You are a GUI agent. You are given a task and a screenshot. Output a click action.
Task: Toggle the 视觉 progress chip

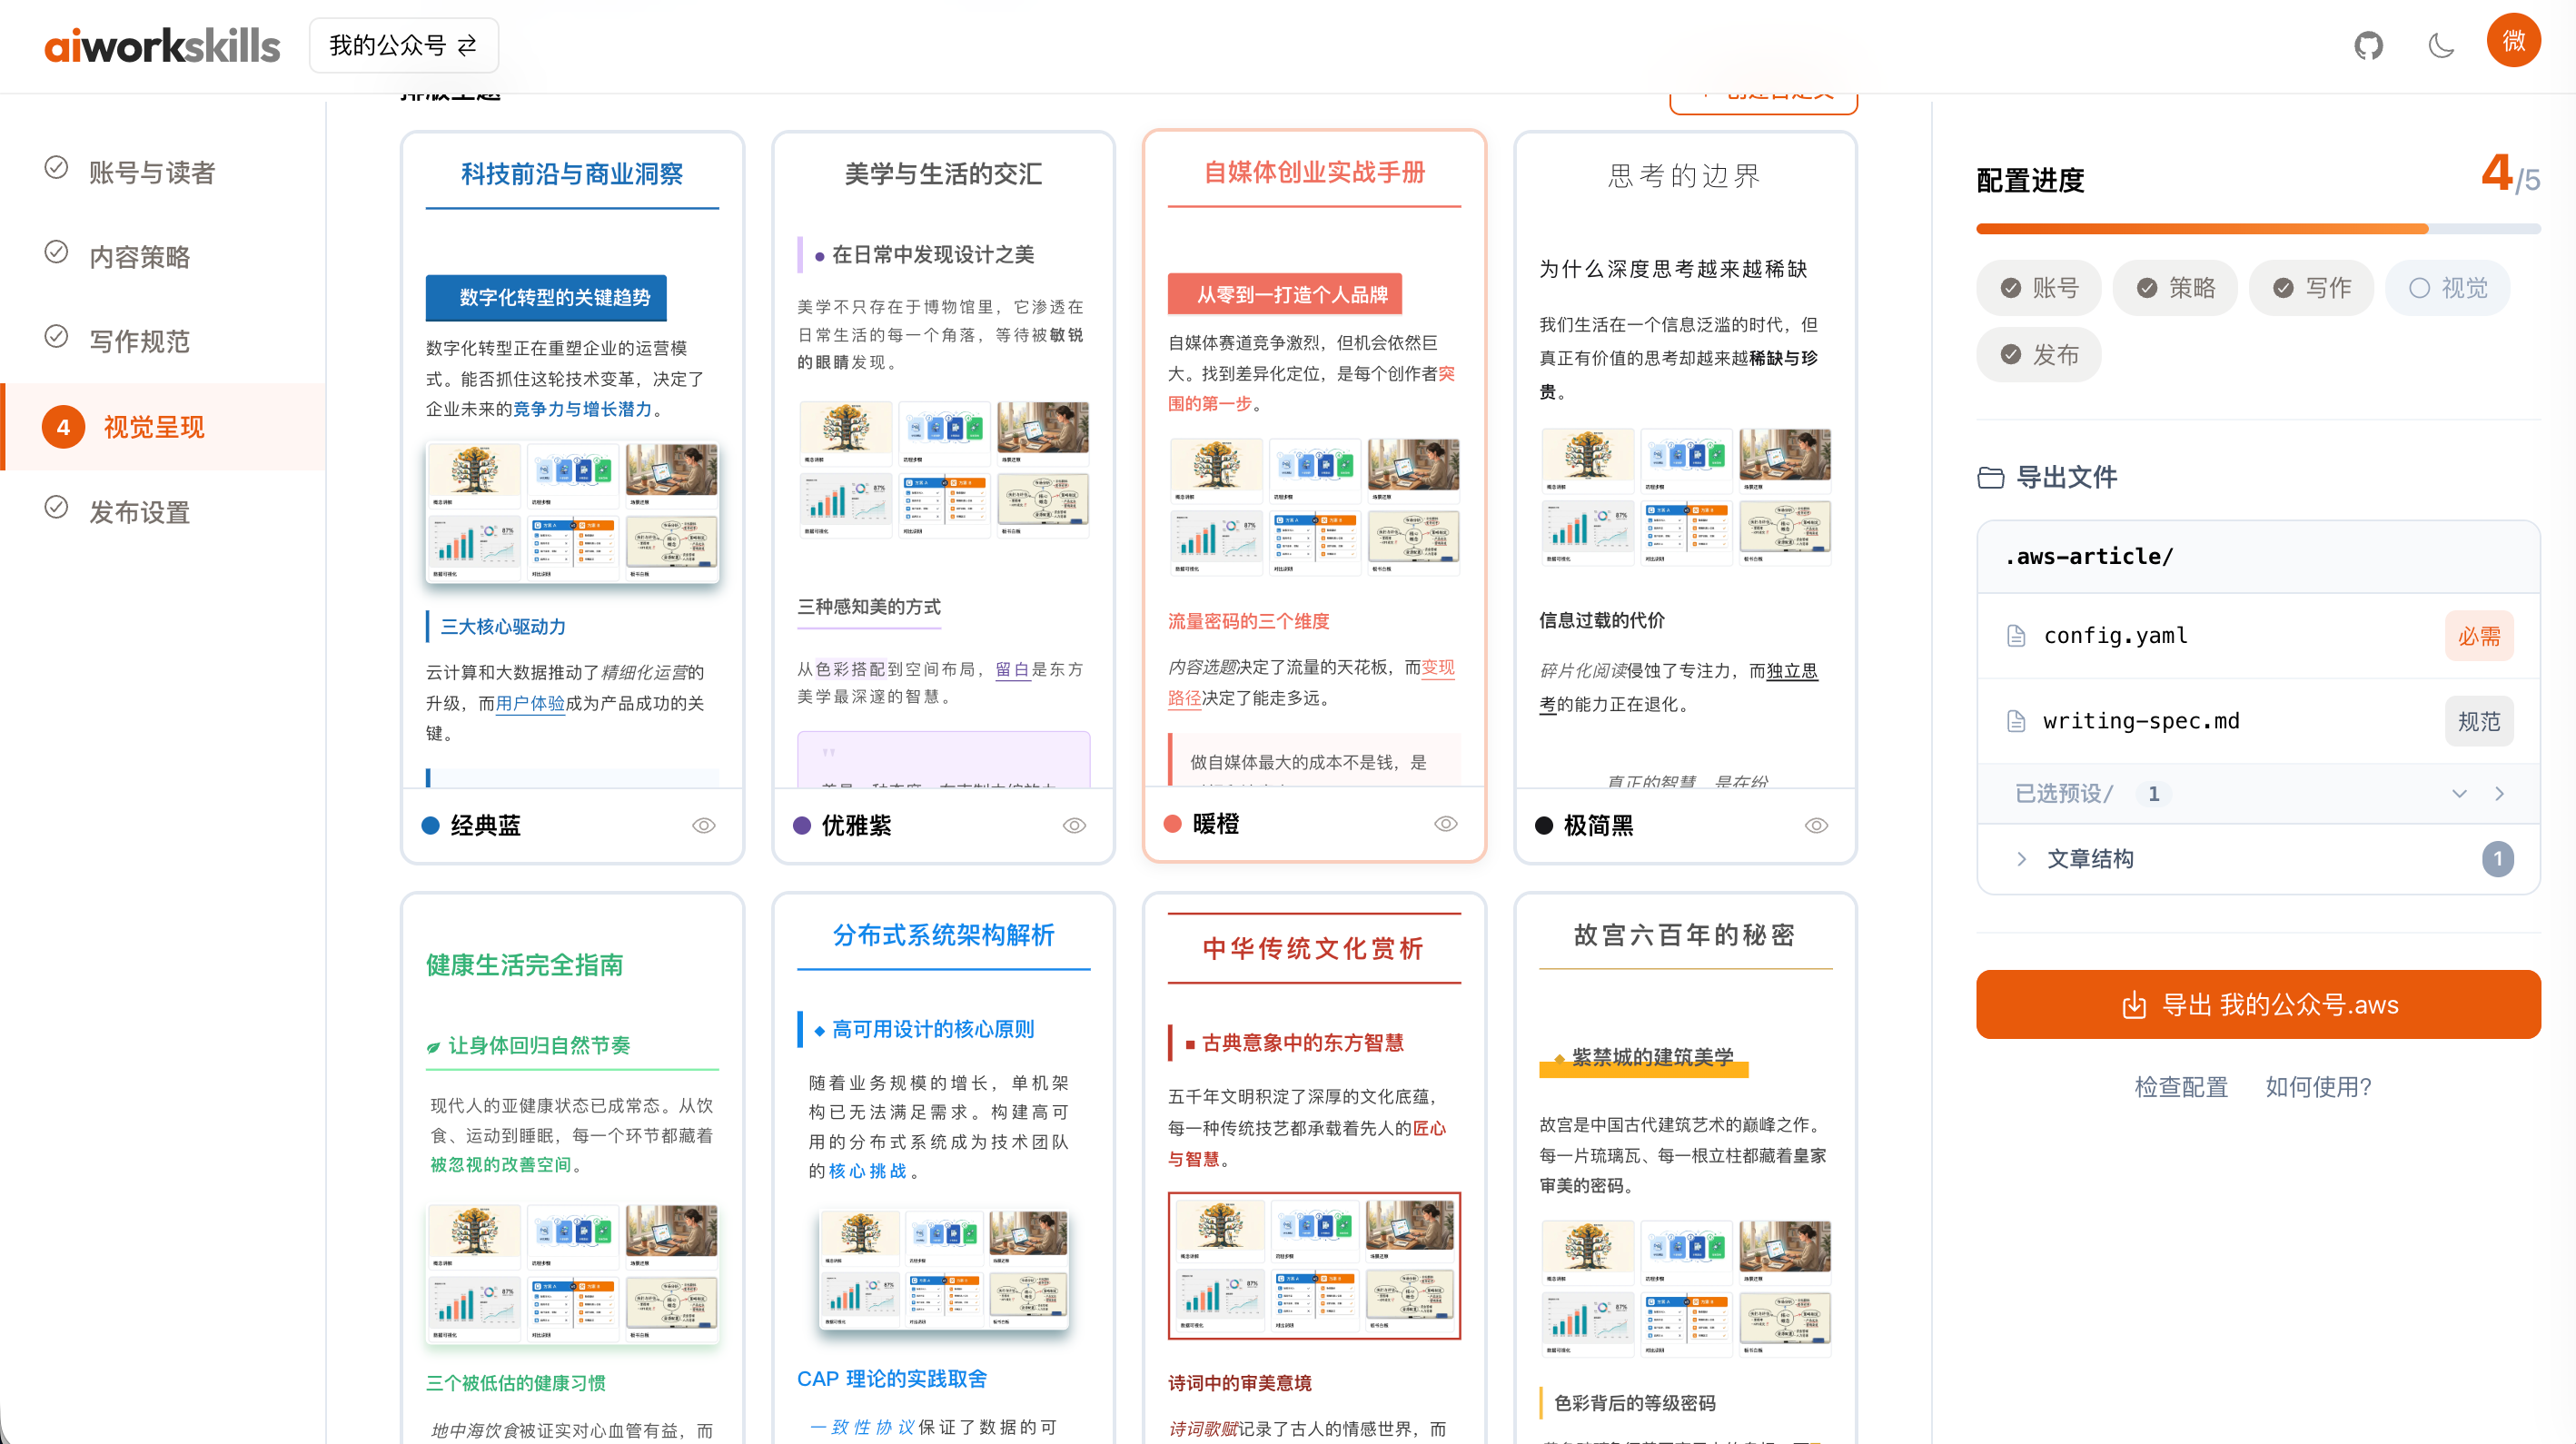click(2447, 288)
